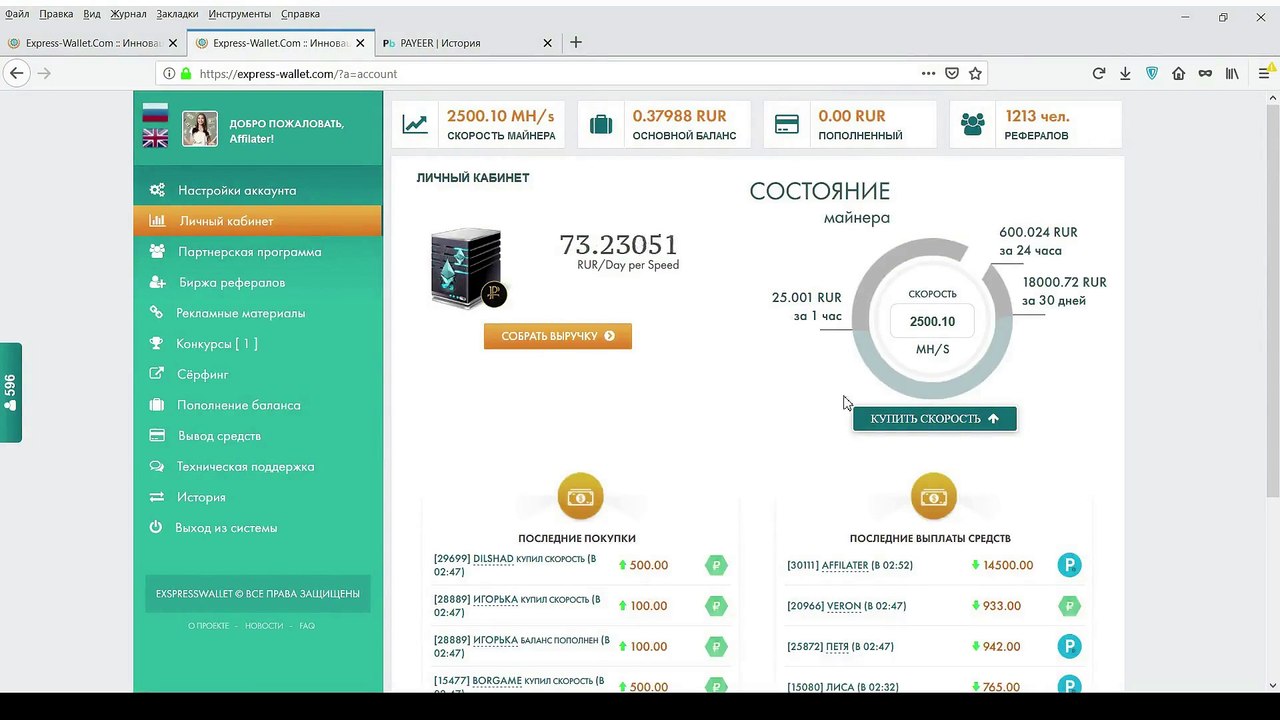The height and width of the screenshot is (720, 1280).
Task: Click the user DILSHAD in purchases
Action: tap(493, 559)
